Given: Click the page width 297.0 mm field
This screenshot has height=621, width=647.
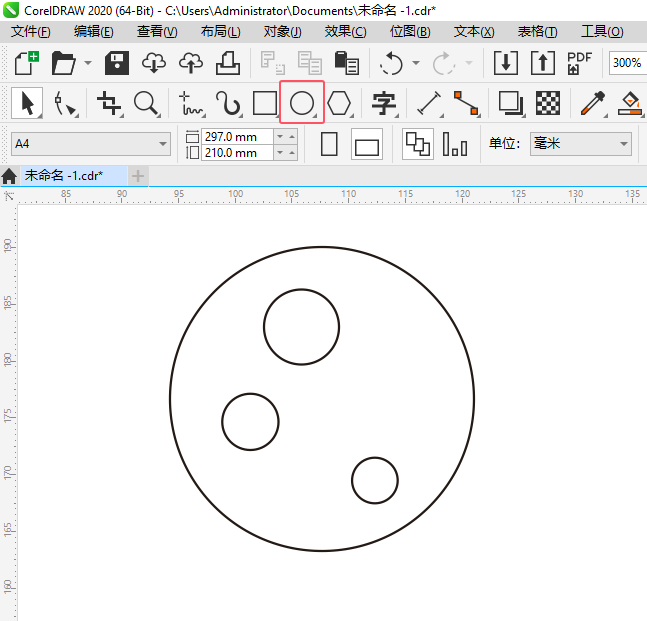Looking at the screenshot, I should pyautogui.click(x=237, y=137).
